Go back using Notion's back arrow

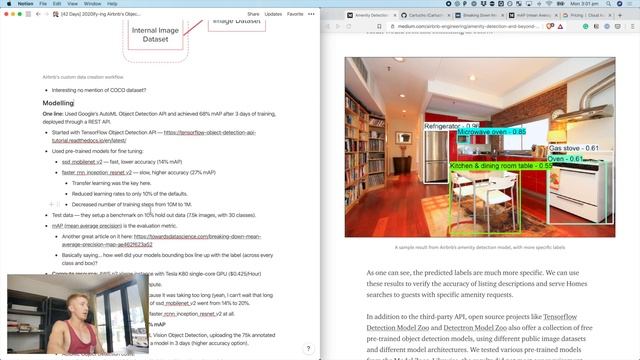click(x=38, y=14)
